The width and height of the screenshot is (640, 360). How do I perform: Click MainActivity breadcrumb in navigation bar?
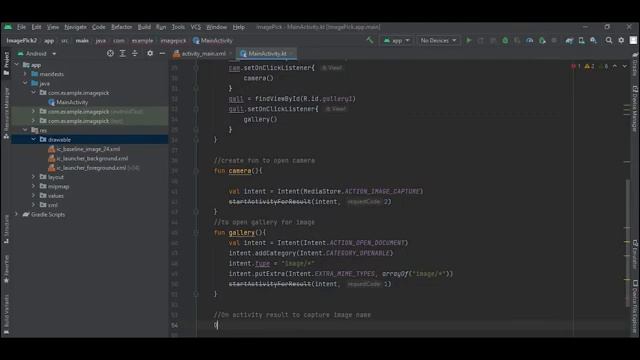pos(213,40)
